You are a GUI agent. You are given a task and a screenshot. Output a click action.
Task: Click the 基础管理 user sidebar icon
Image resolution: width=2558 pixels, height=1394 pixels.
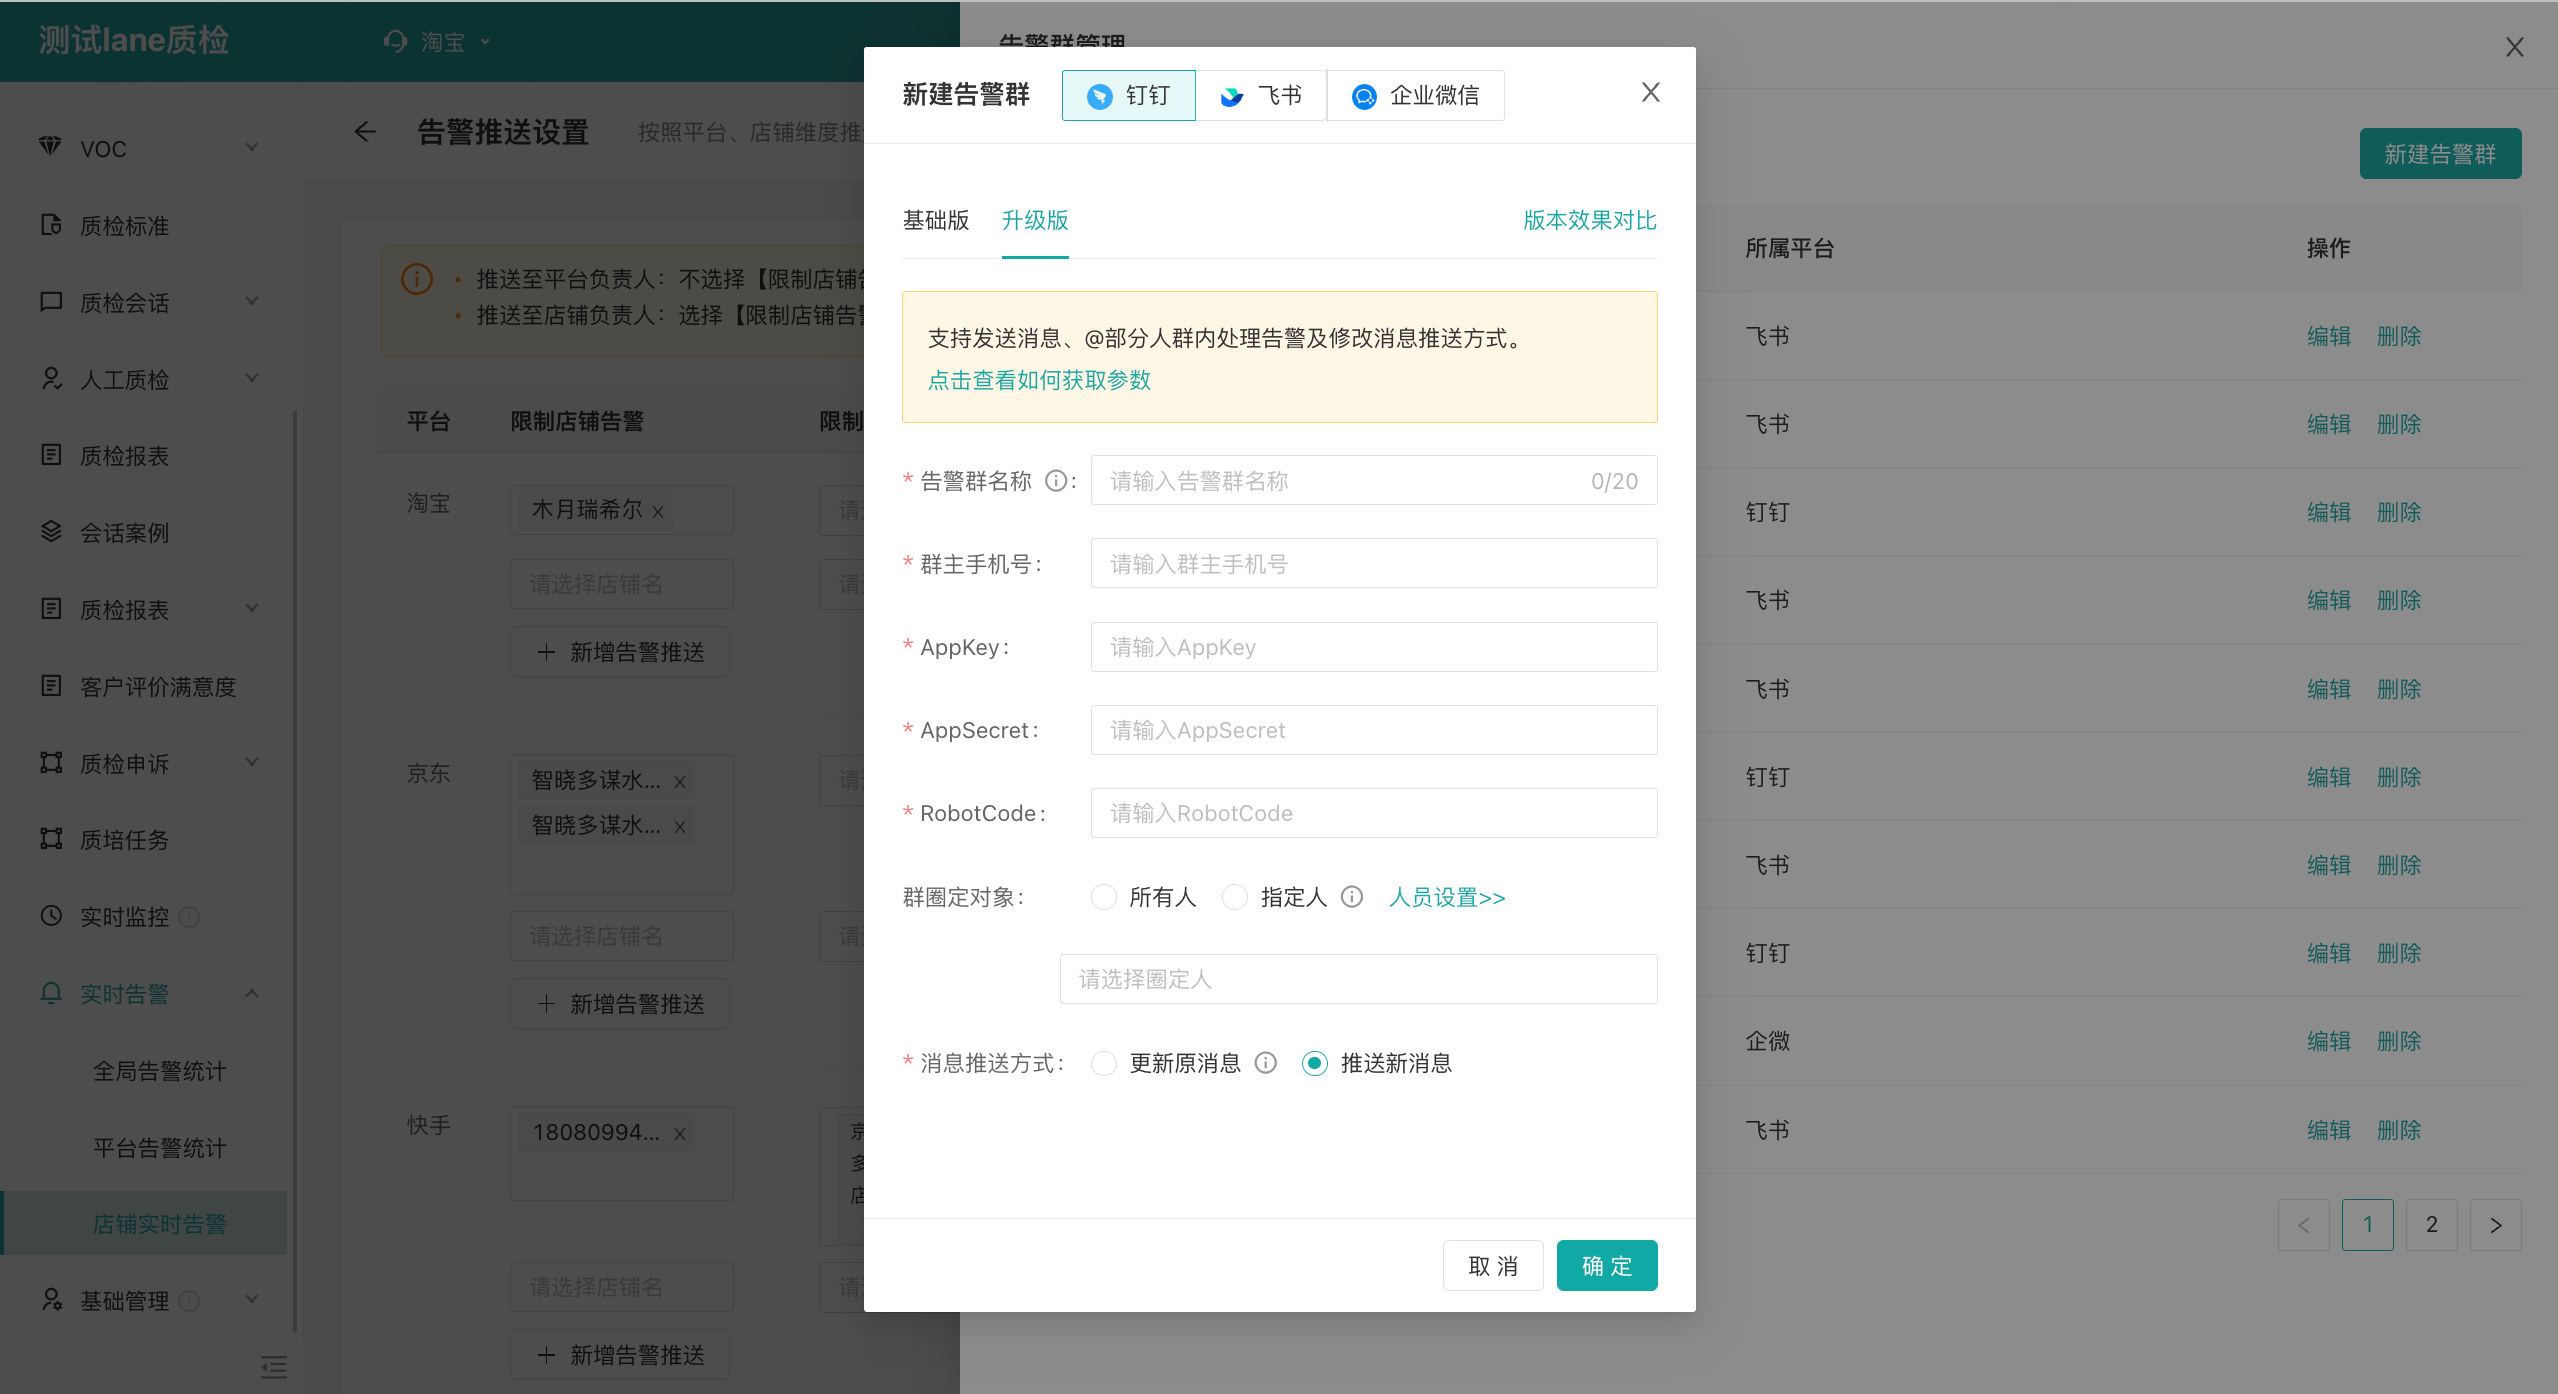click(x=51, y=1300)
